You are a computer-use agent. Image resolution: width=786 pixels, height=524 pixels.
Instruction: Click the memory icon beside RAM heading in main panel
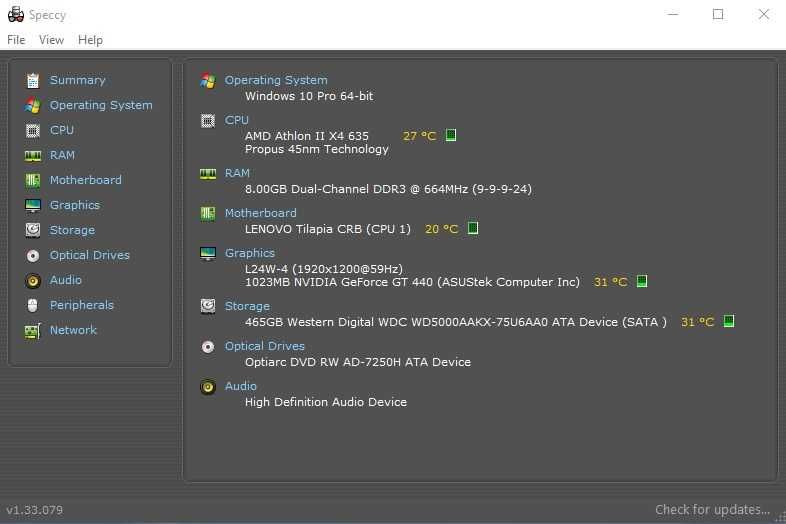tap(208, 173)
